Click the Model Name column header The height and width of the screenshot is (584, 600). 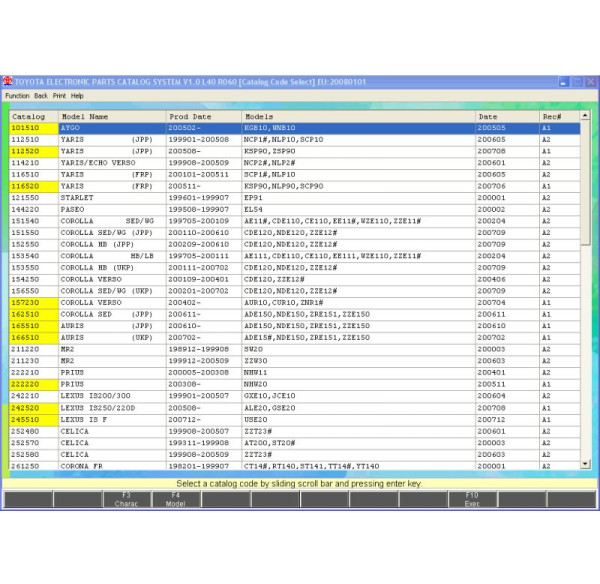click(85, 117)
